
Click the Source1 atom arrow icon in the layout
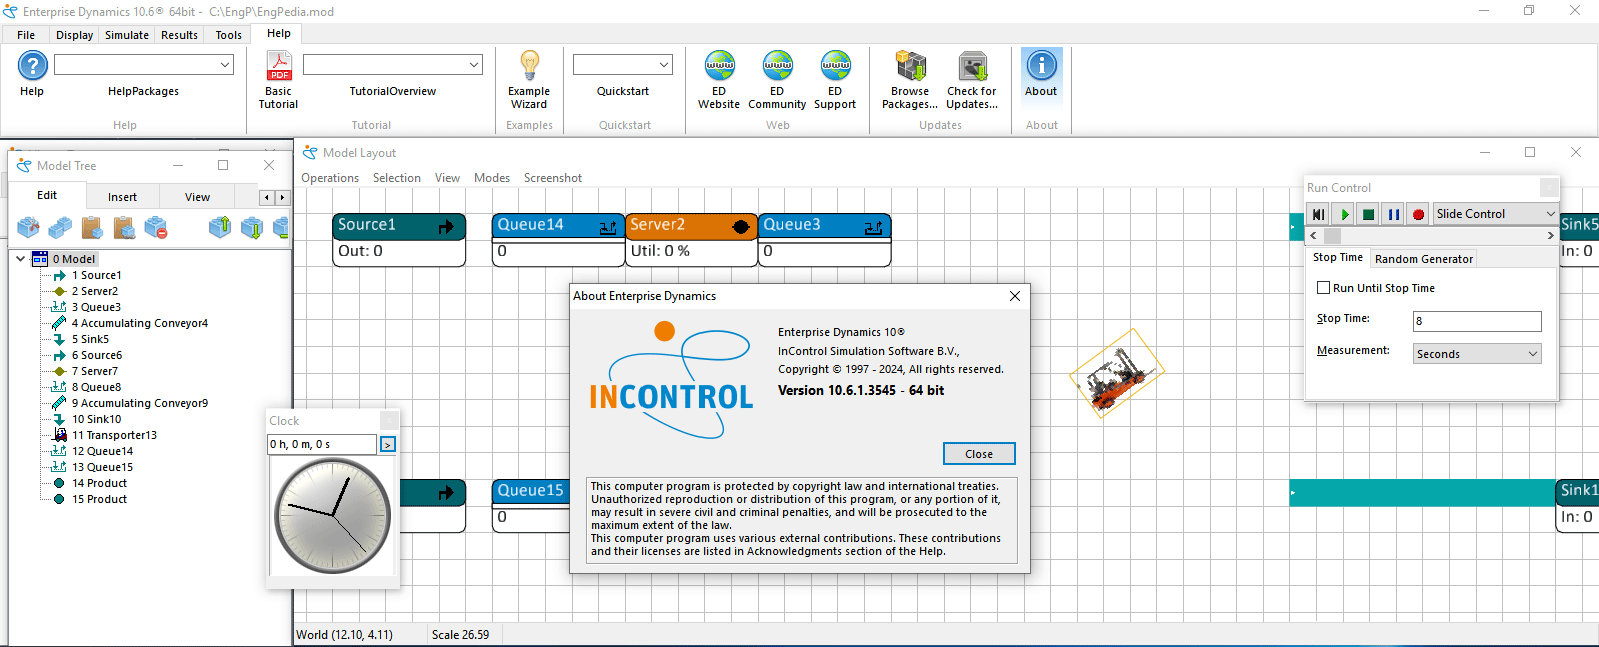[x=446, y=227]
